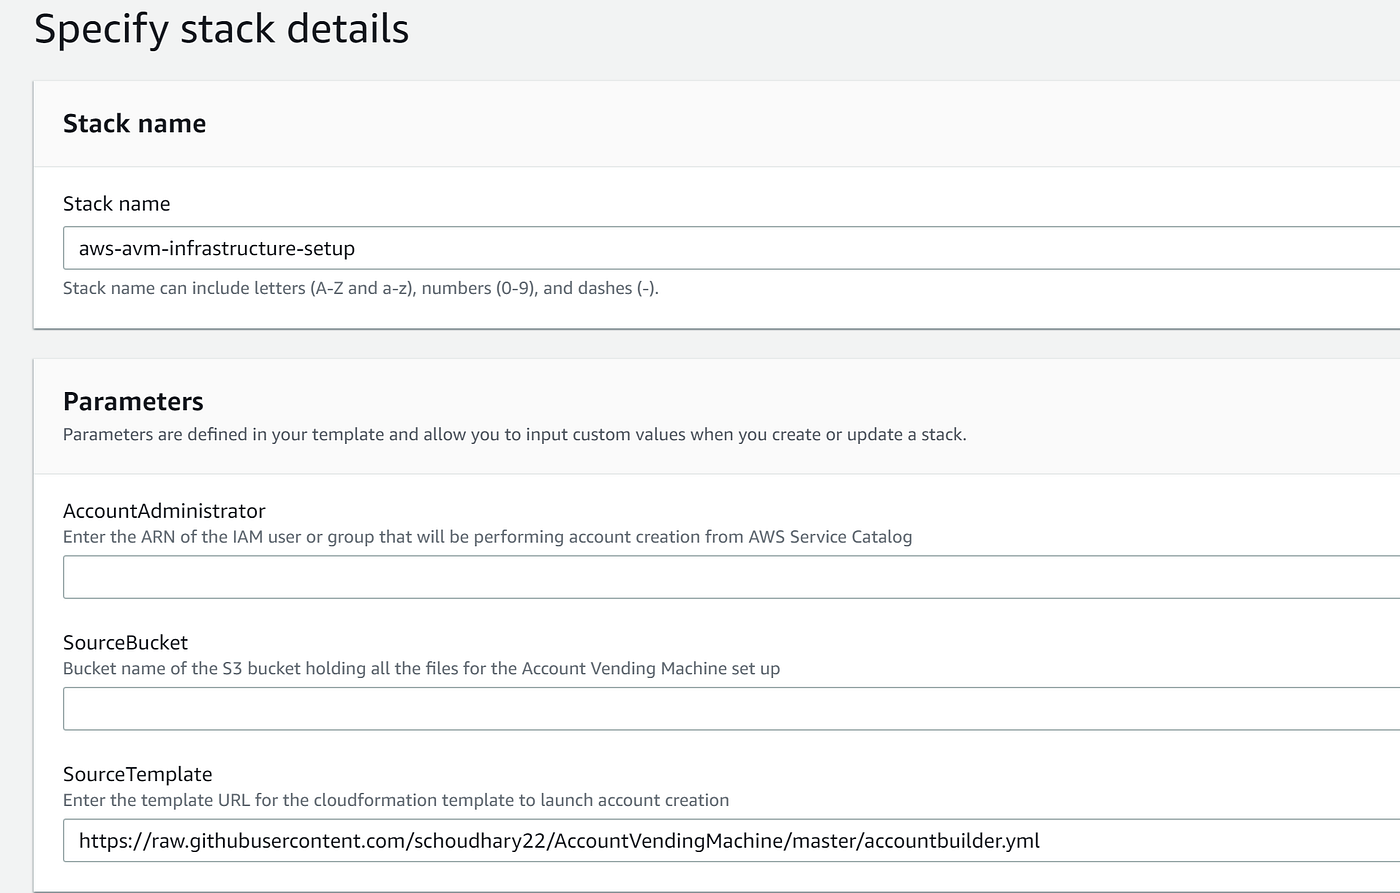Click the 'Stack name' field label
Viewport: 1400px width, 893px height.
[x=116, y=203]
